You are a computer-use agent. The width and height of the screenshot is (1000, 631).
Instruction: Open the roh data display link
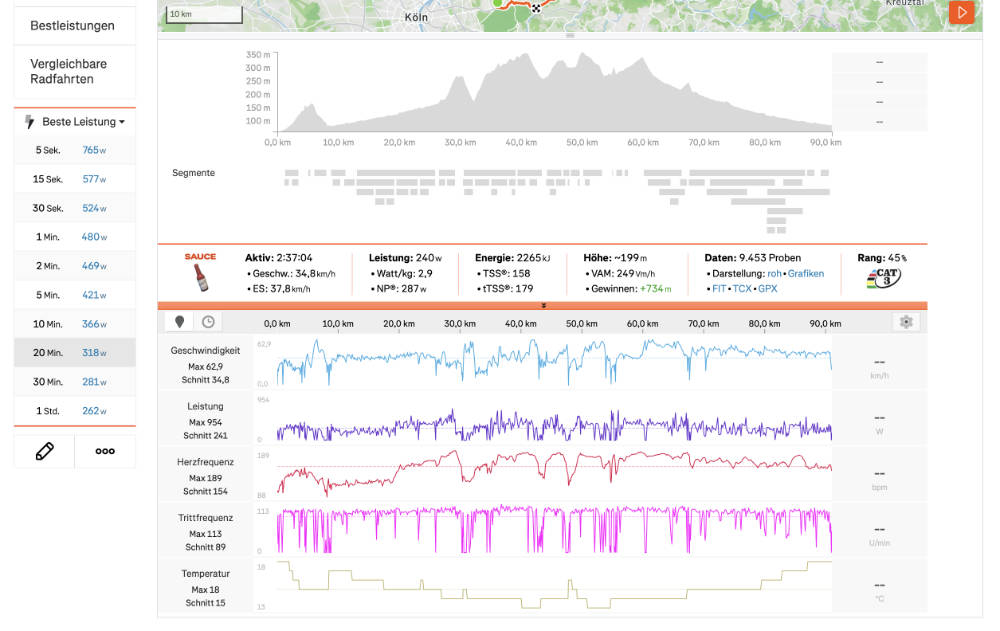tap(774, 273)
